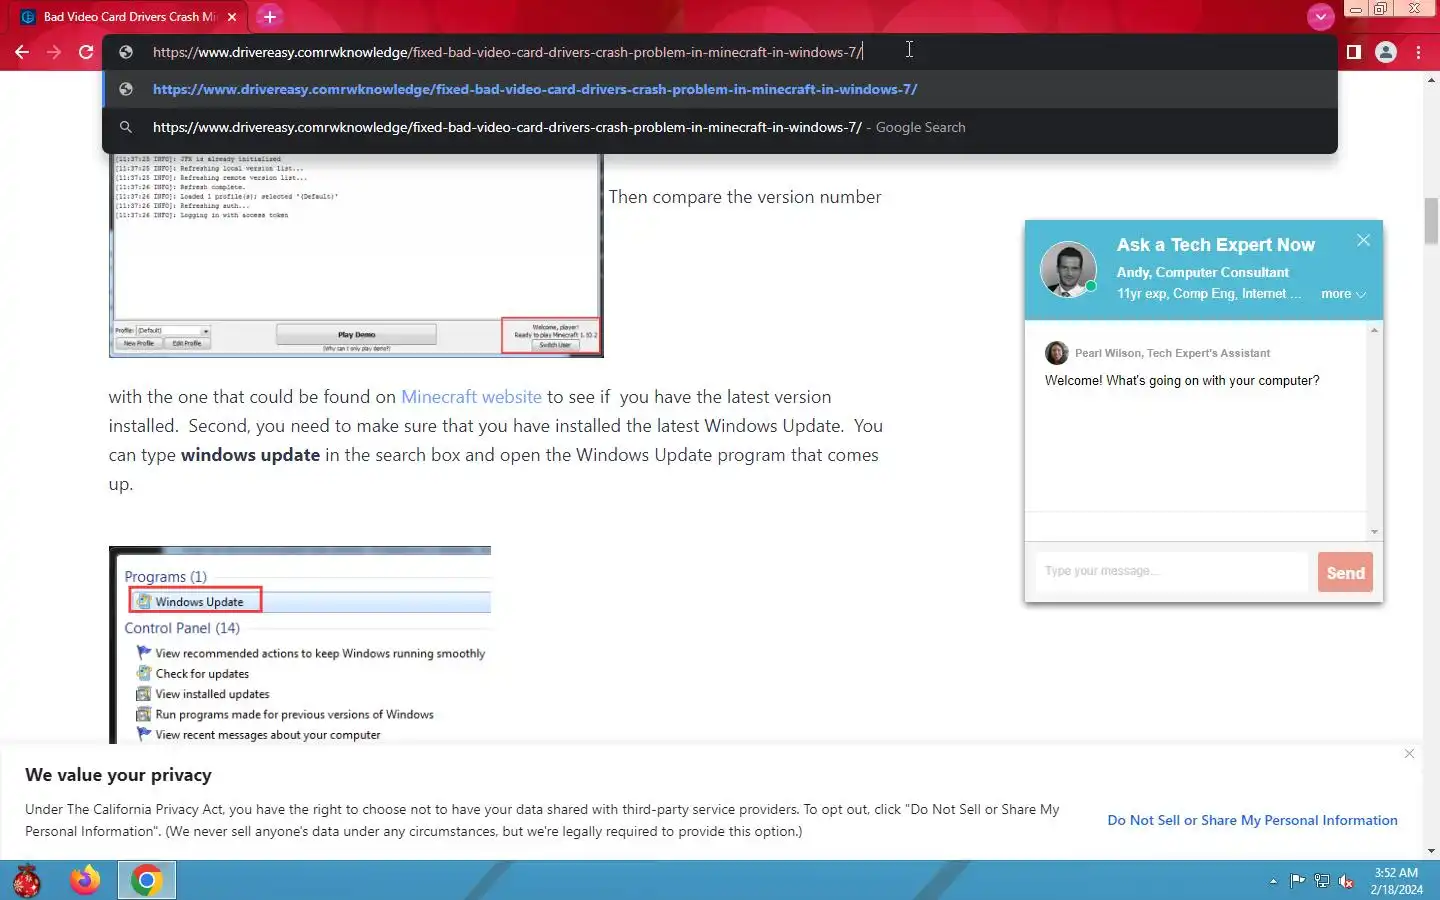
Task: Click the 'Welcome! What's going on' chat message
Action: pyautogui.click(x=1182, y=381)
